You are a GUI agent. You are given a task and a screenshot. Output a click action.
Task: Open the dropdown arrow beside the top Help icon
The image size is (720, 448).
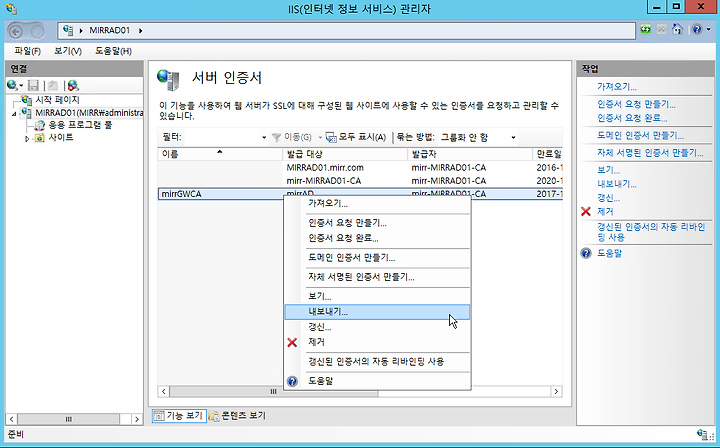click(x=709, y=30)
